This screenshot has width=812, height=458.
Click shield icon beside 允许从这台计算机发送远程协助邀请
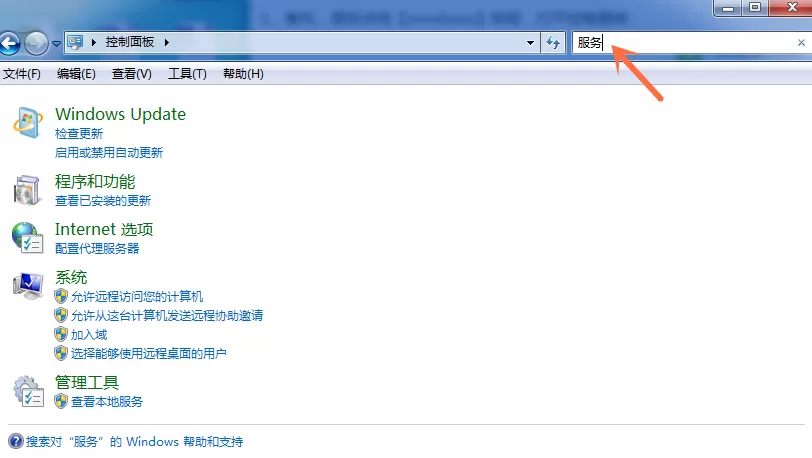[61, 315]
